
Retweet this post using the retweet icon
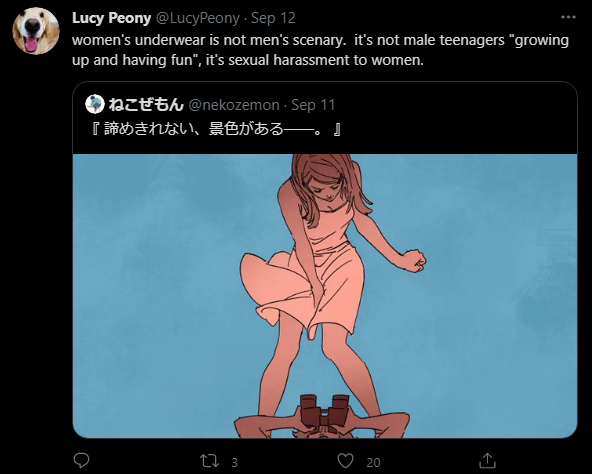pos(209,461)
